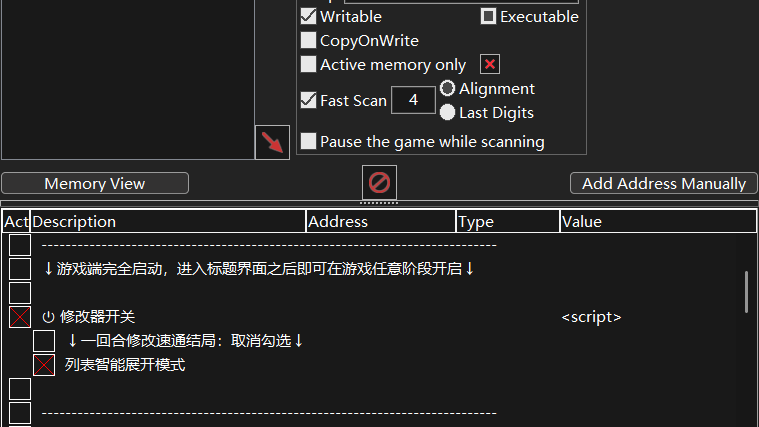Disable the Fast Scan checkbox

tap(308, 100)
